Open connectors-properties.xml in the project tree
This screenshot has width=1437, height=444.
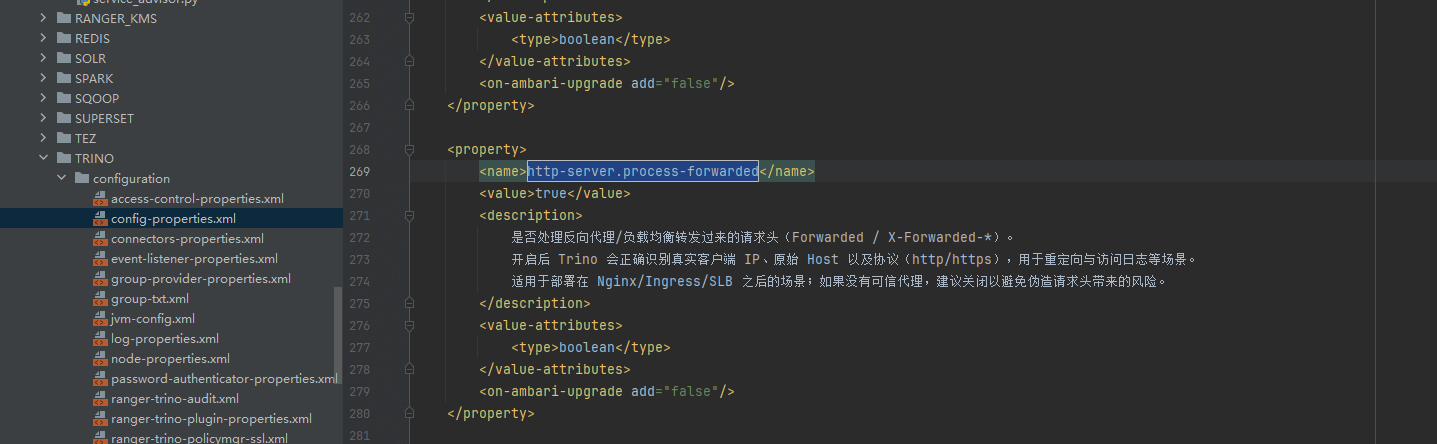(187, 238)
